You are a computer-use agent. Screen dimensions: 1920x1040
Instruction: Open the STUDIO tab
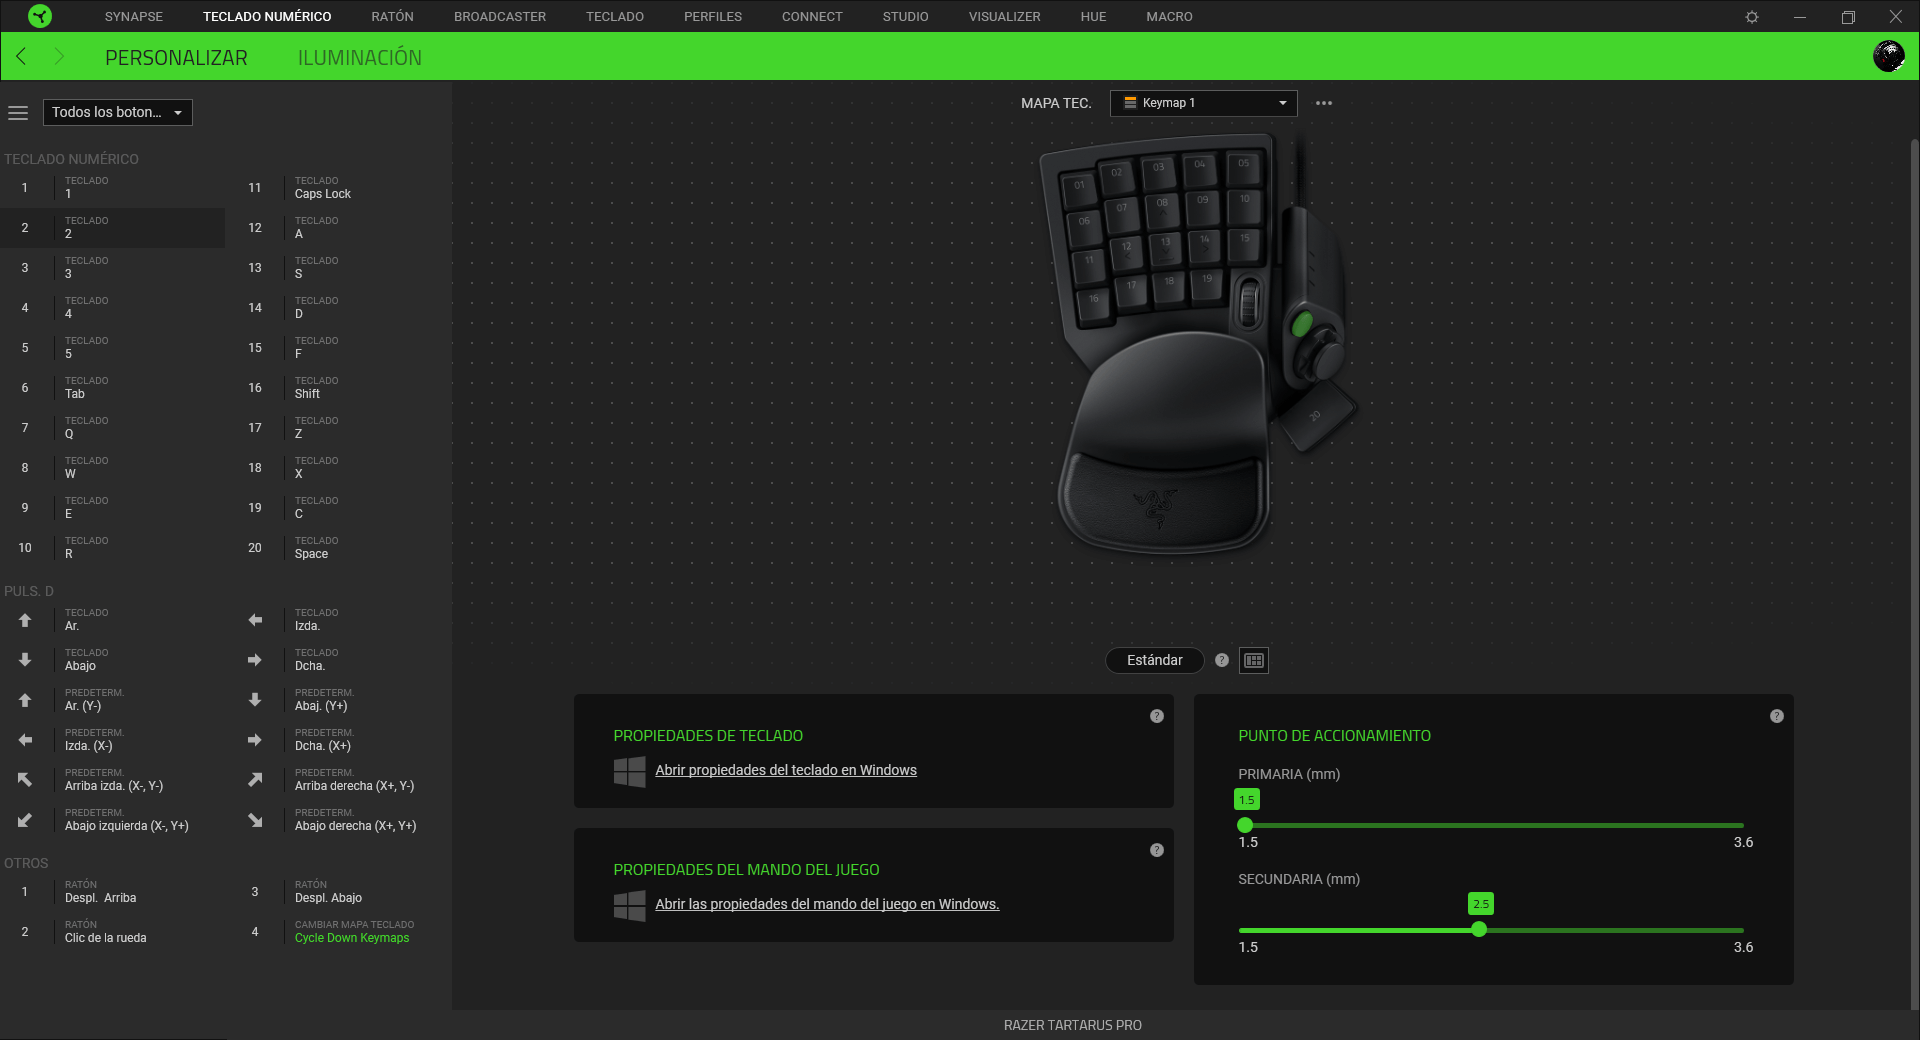[x=905, y=17]
